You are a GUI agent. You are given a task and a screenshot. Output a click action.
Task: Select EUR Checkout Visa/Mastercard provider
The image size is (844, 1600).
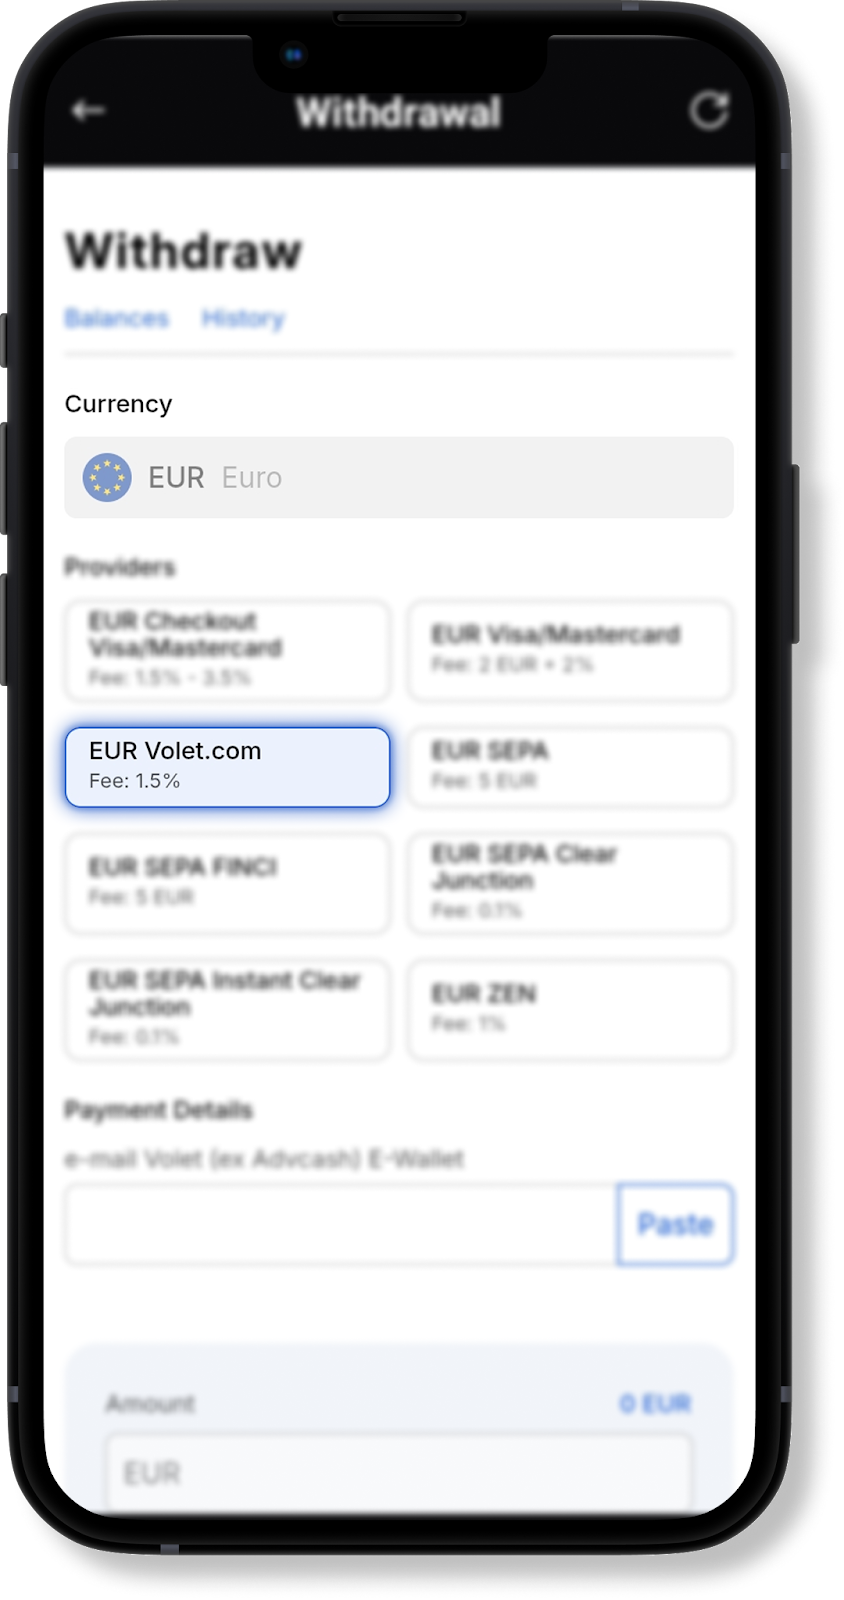tap(227, 650)
